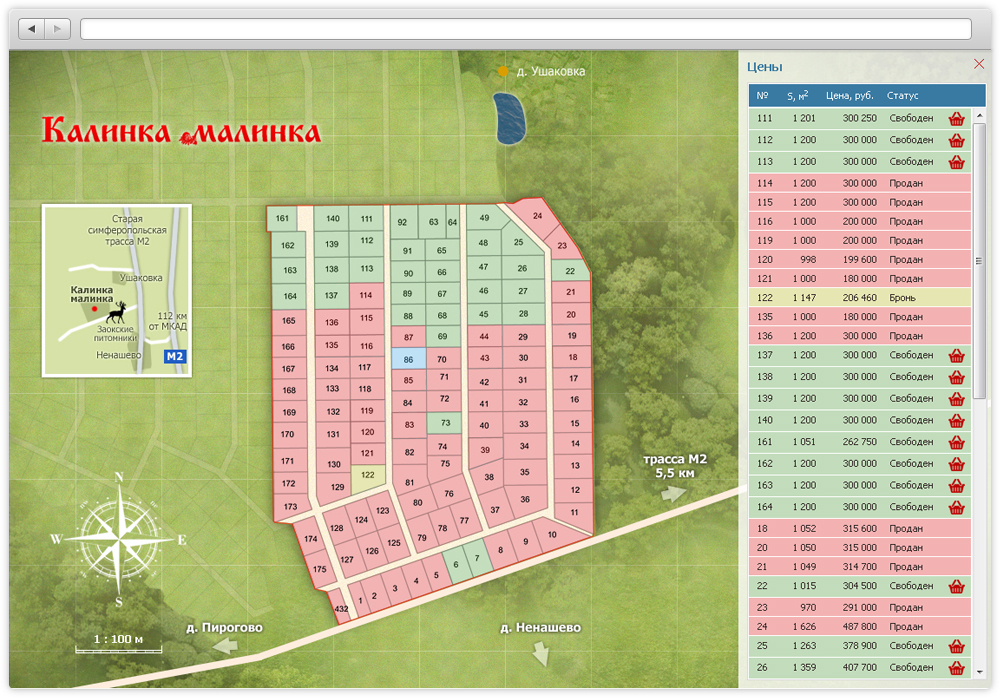Select free plot 164 on map
The width and height of the screenshot is (1000, 700).
coord(290,296)
